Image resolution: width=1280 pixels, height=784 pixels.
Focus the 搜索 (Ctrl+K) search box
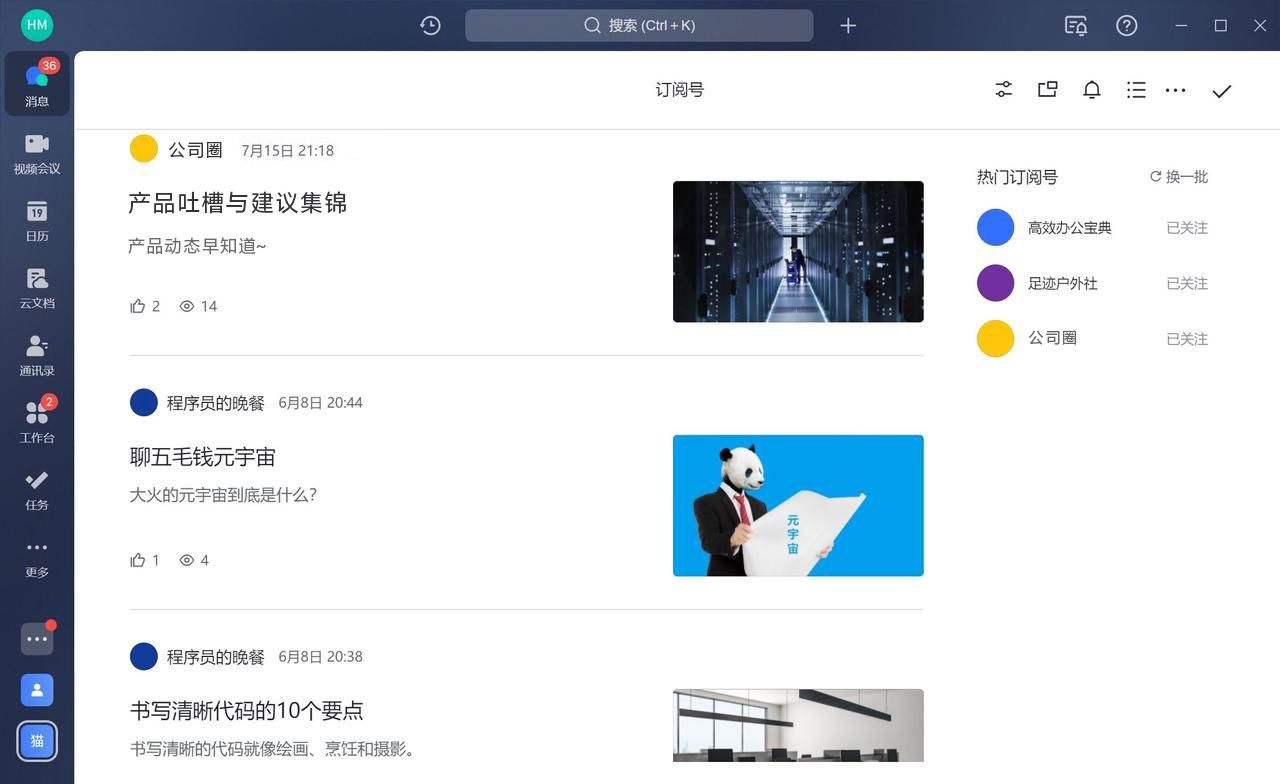pos(639,25)
